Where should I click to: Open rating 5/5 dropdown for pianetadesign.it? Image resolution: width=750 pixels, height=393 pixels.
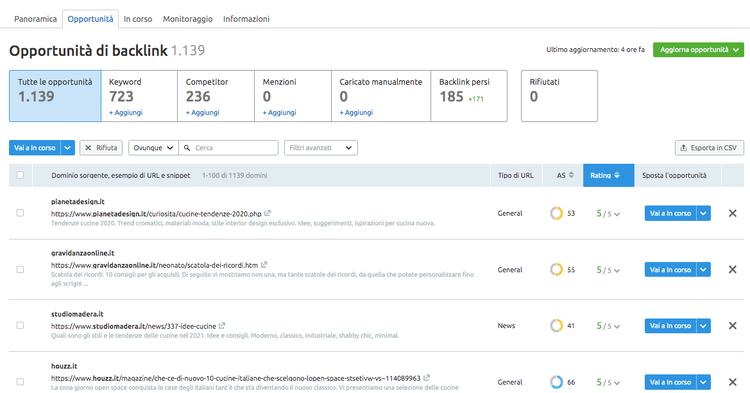[x=608, y=213]
